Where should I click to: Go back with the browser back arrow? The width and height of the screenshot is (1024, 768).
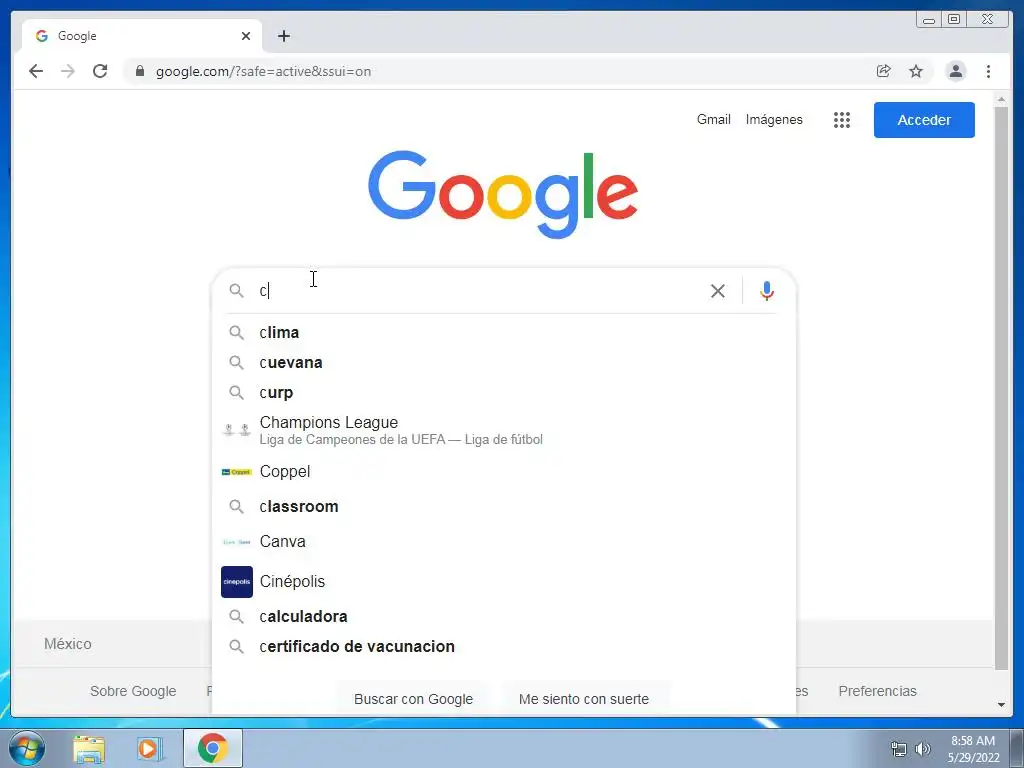(x=36, y=71)
